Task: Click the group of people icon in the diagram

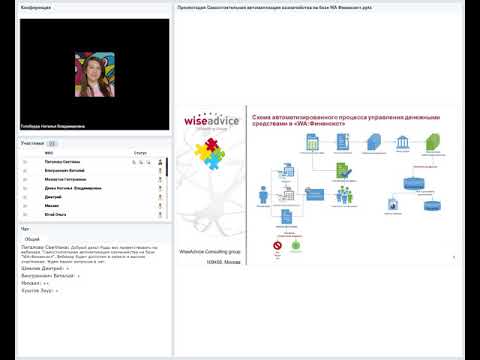Action: coord(344,195)
